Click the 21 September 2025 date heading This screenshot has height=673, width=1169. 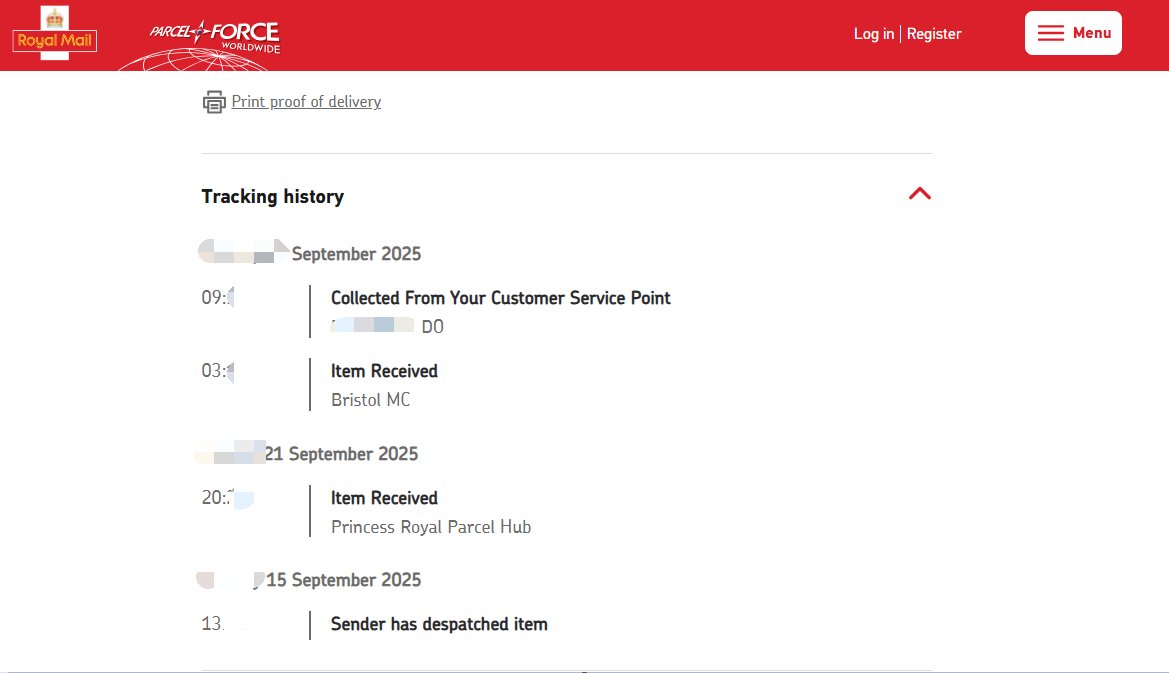tap(340, 454)
